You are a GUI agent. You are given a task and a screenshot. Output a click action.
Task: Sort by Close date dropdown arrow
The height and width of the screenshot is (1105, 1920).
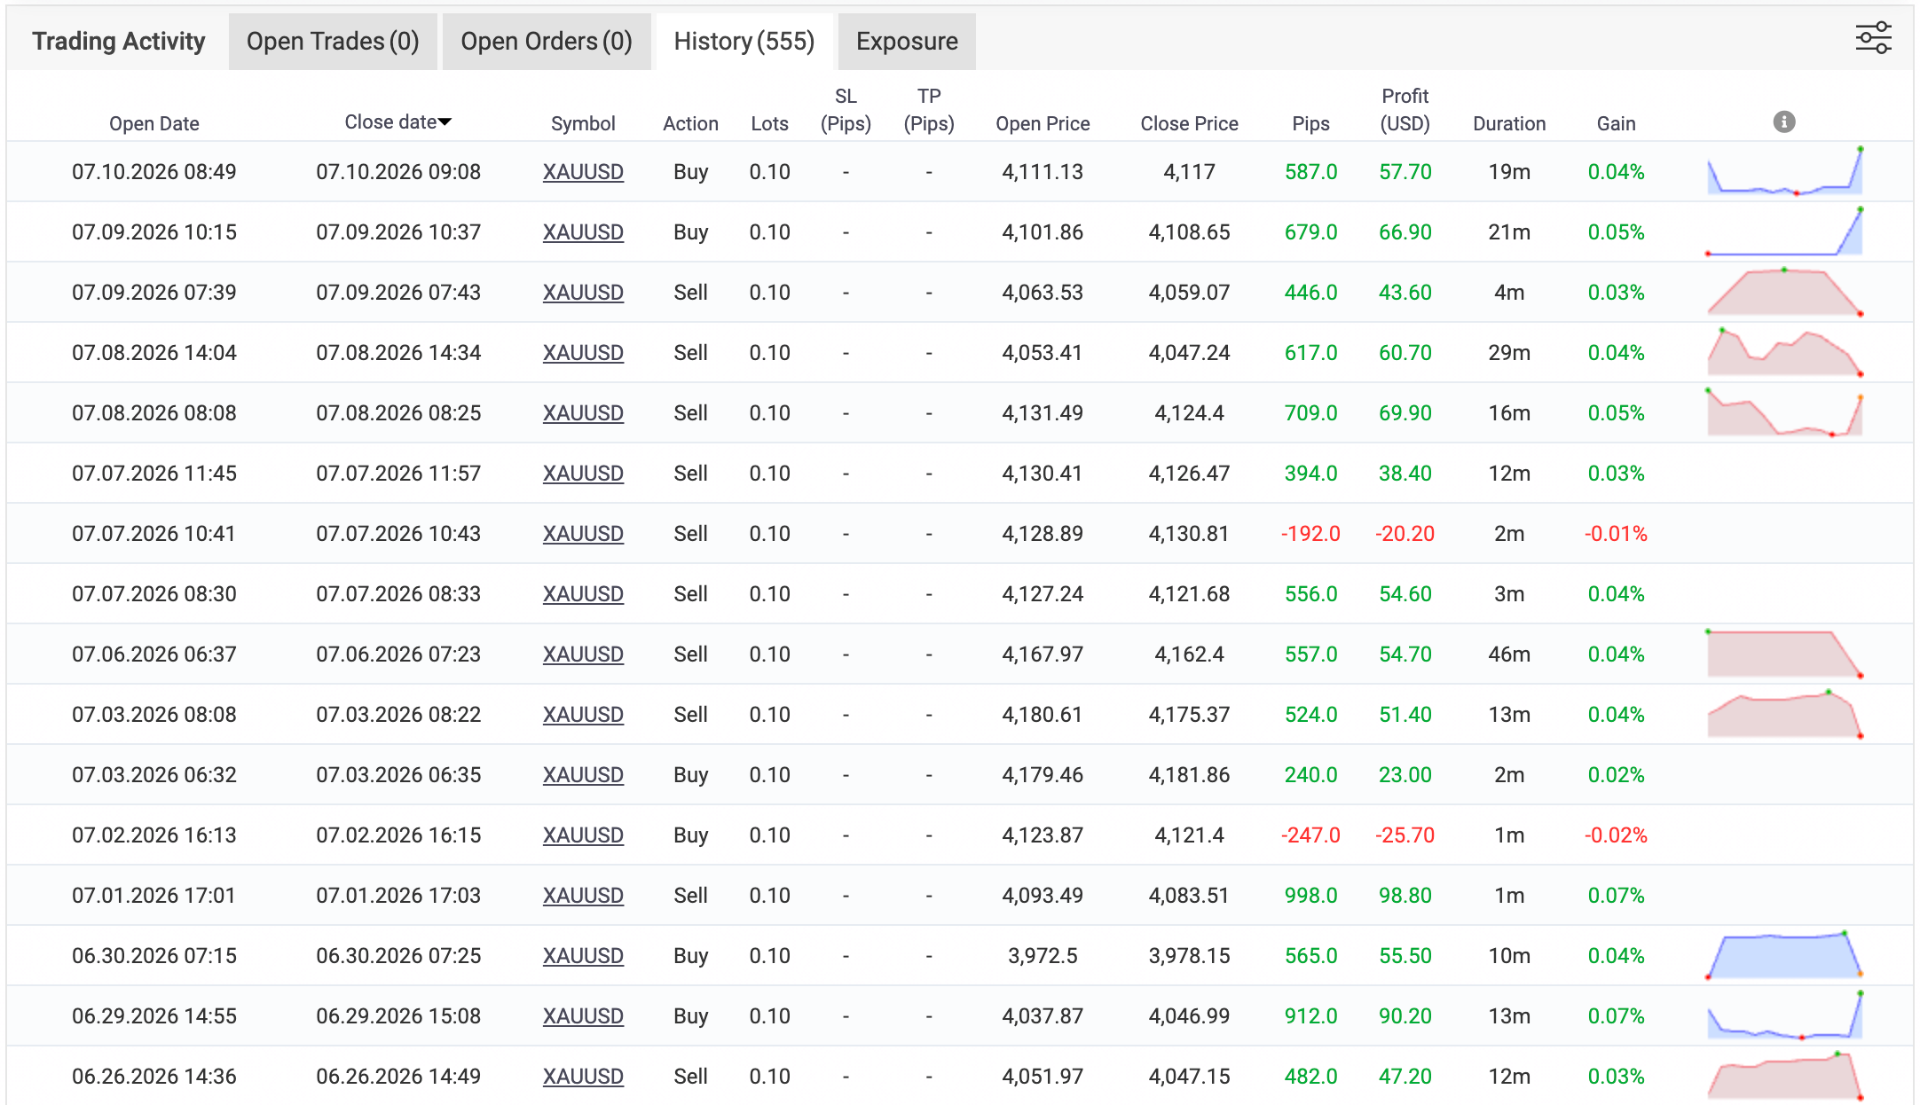(x=445, y=122)
